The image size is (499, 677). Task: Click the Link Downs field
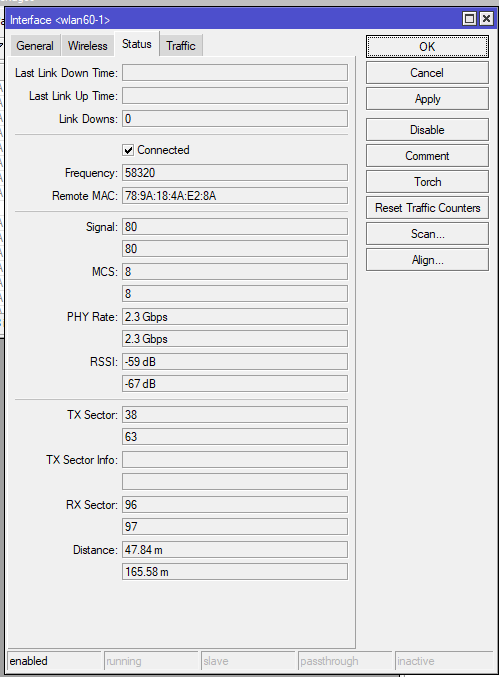(x=235, y=119)
